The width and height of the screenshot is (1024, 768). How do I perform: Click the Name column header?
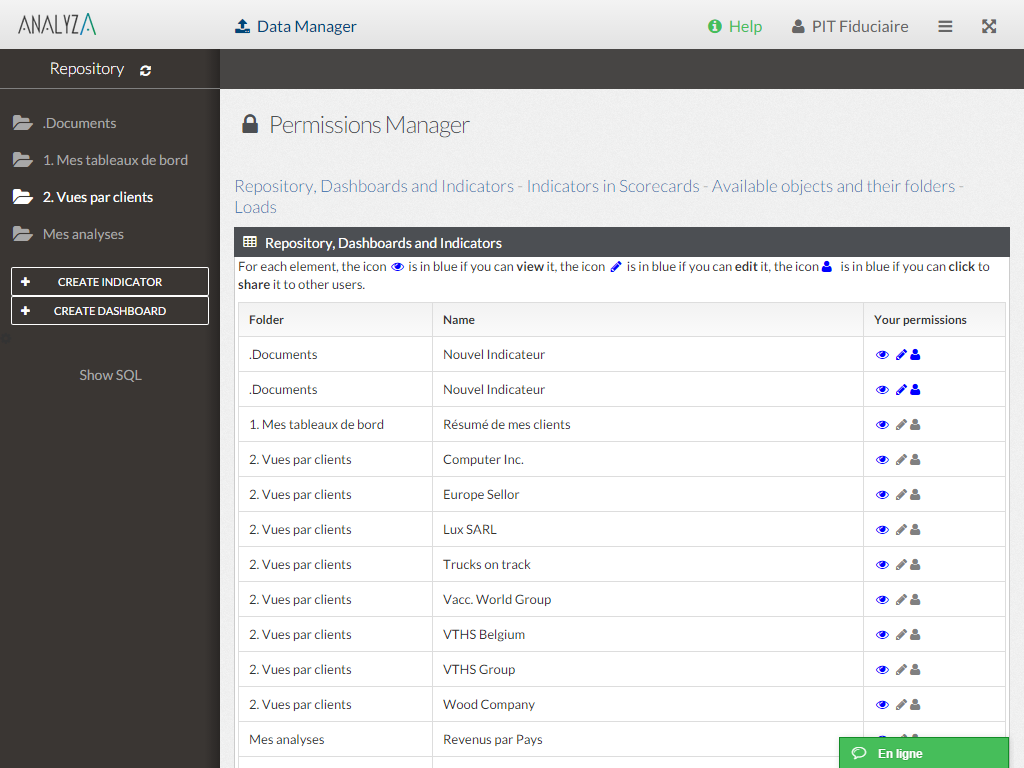[x=647, y=319]
